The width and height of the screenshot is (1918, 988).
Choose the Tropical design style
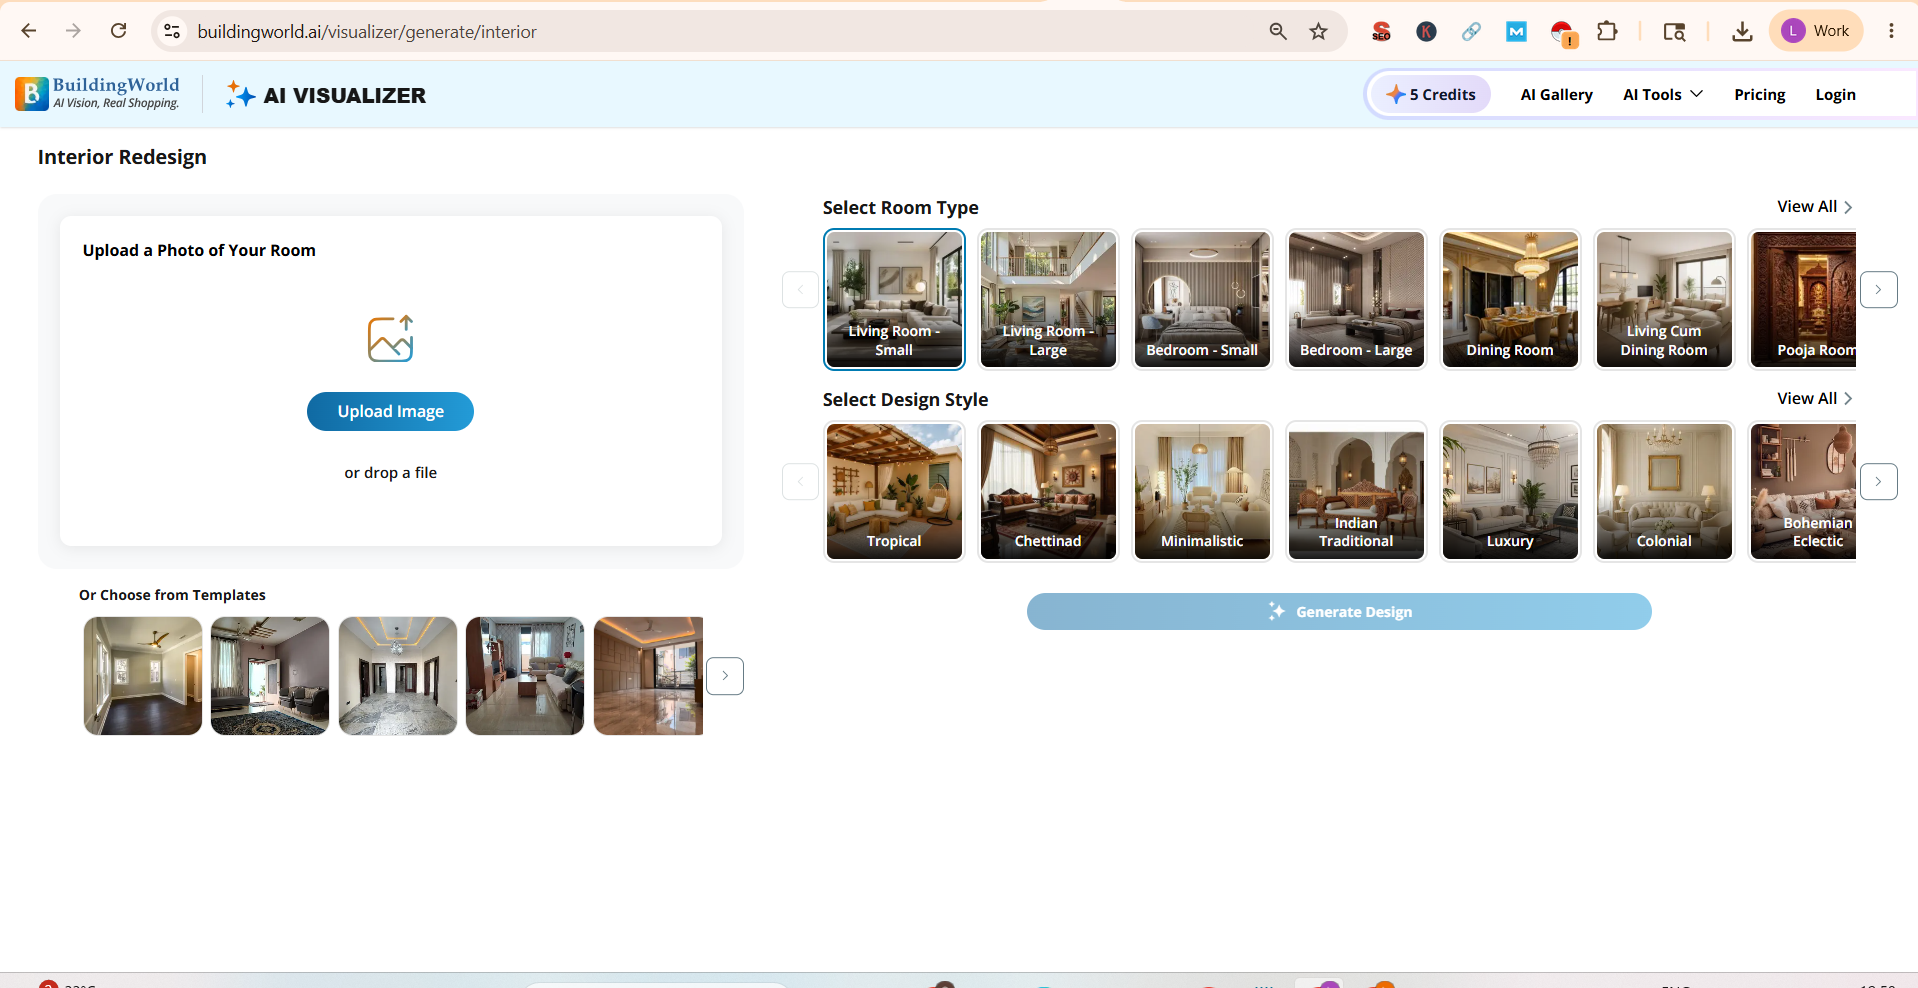(x=894, y=491)
